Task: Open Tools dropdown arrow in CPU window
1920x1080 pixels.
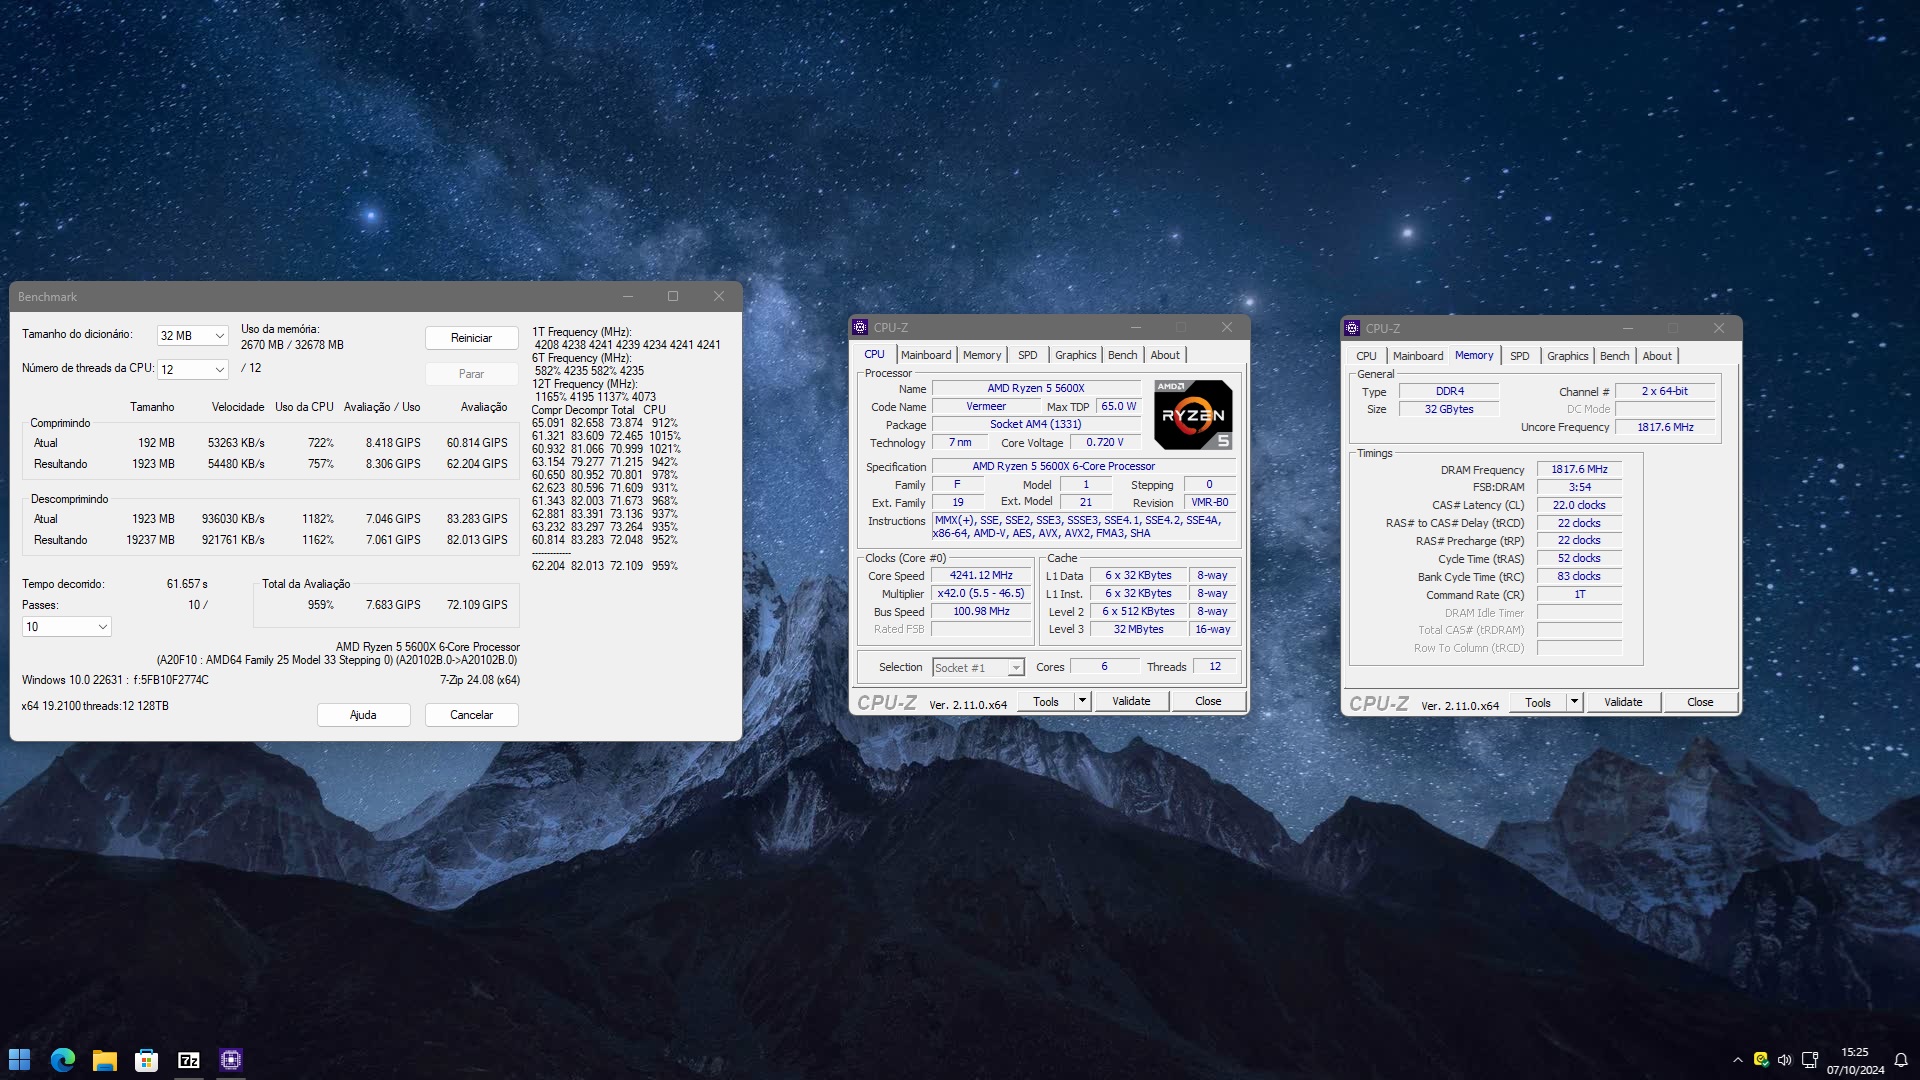Action: pyautogui.click(x=1082, y=701)
